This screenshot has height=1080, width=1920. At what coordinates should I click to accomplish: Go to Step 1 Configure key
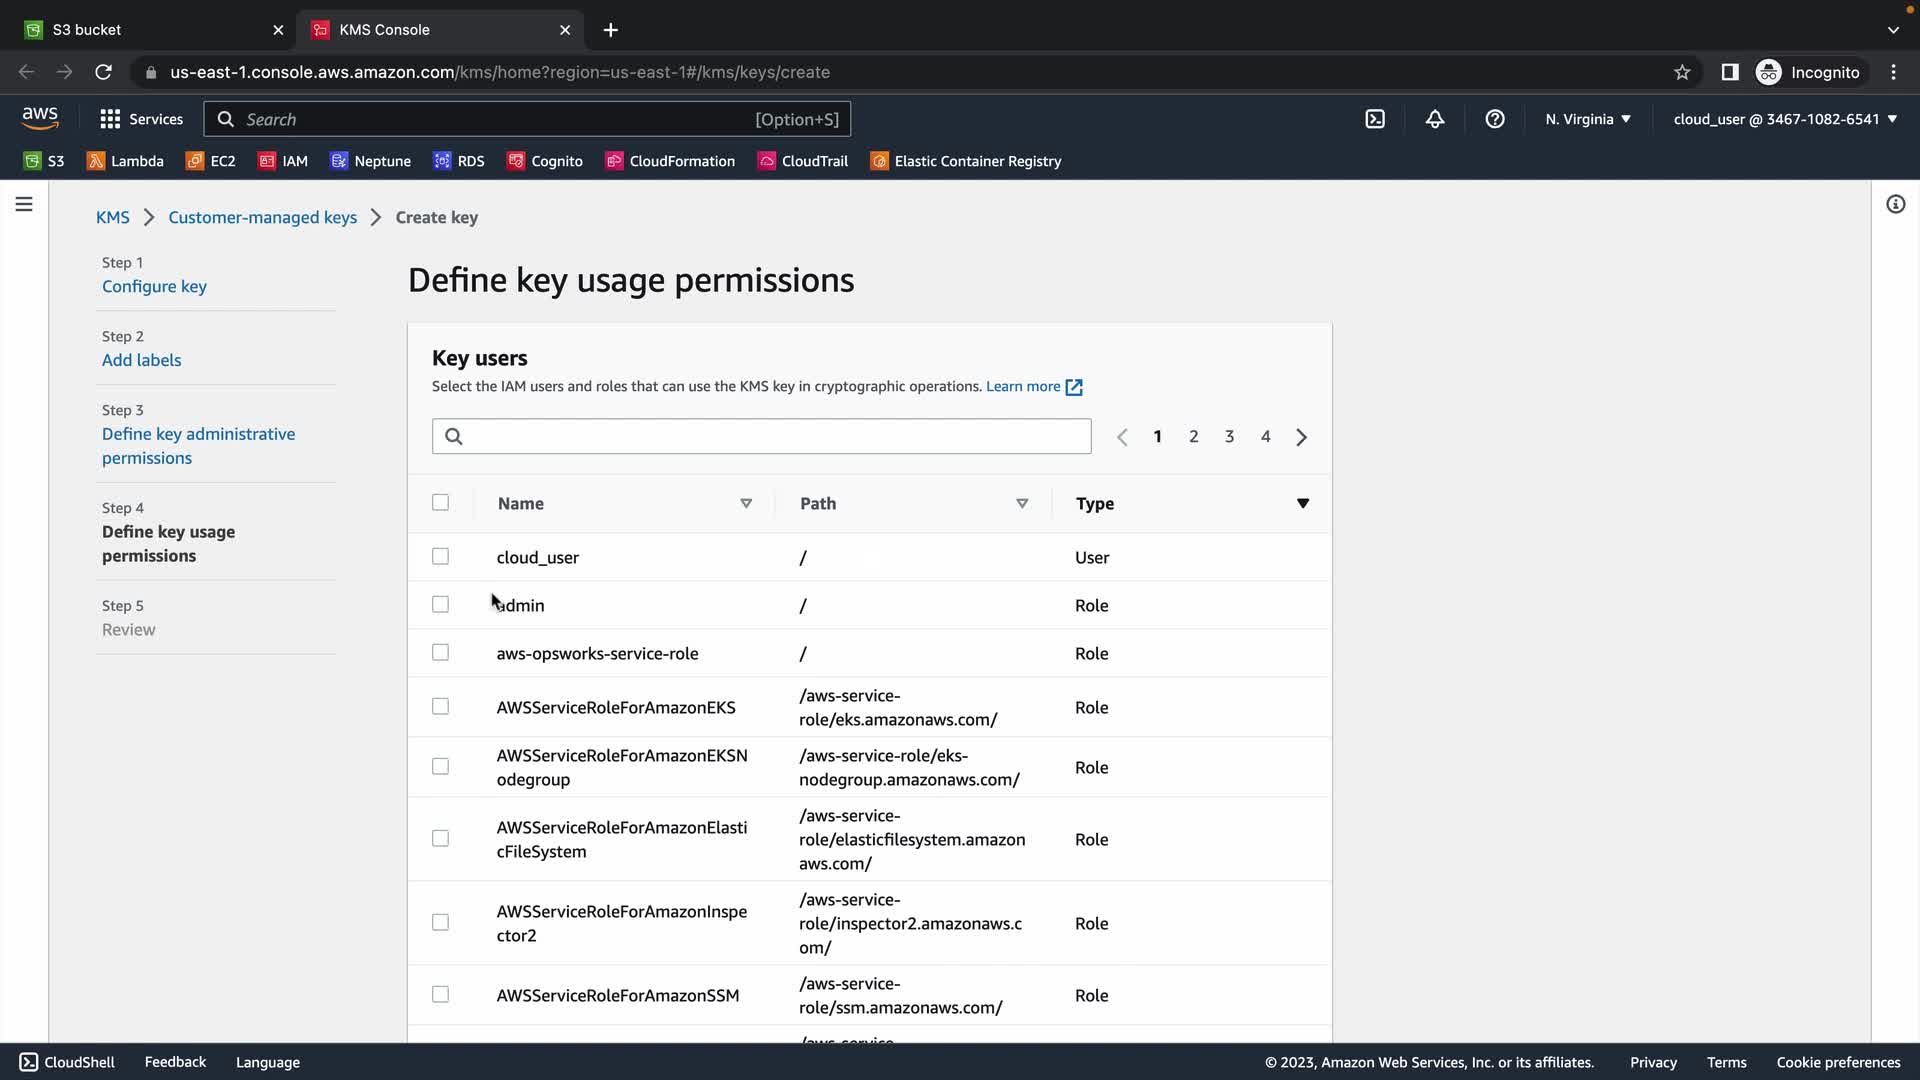click(x=154, y=286)
